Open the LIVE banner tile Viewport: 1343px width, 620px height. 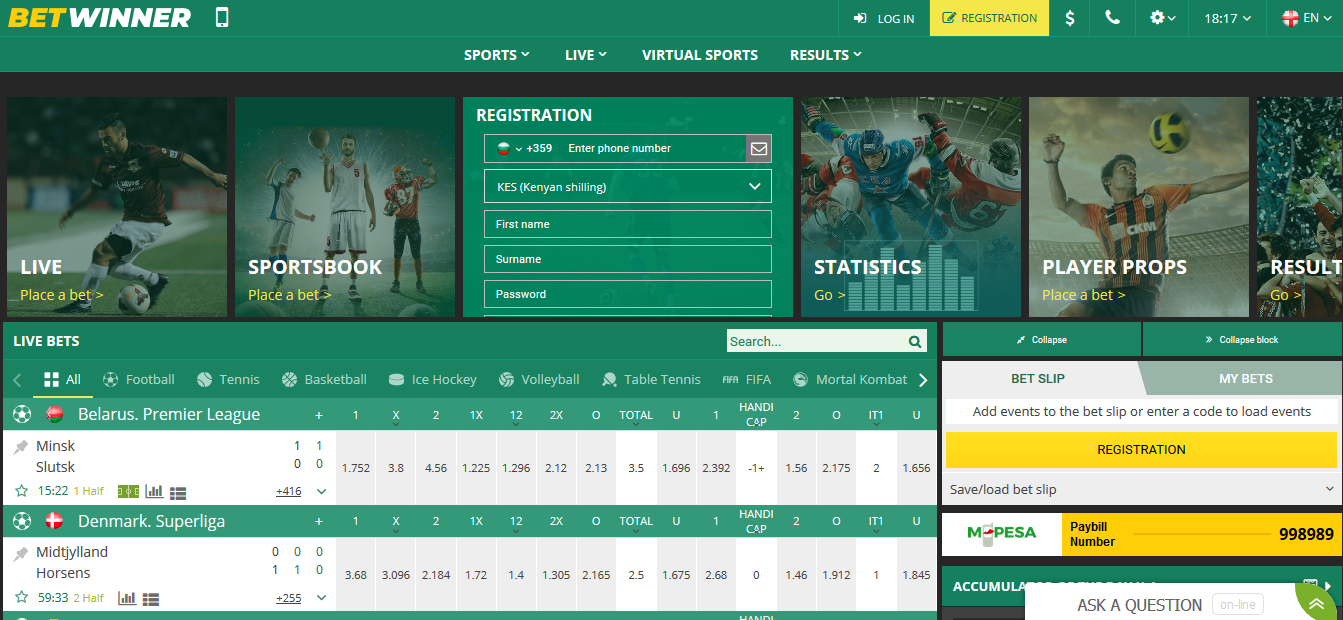pyautogui.click(x=117, y=207)
